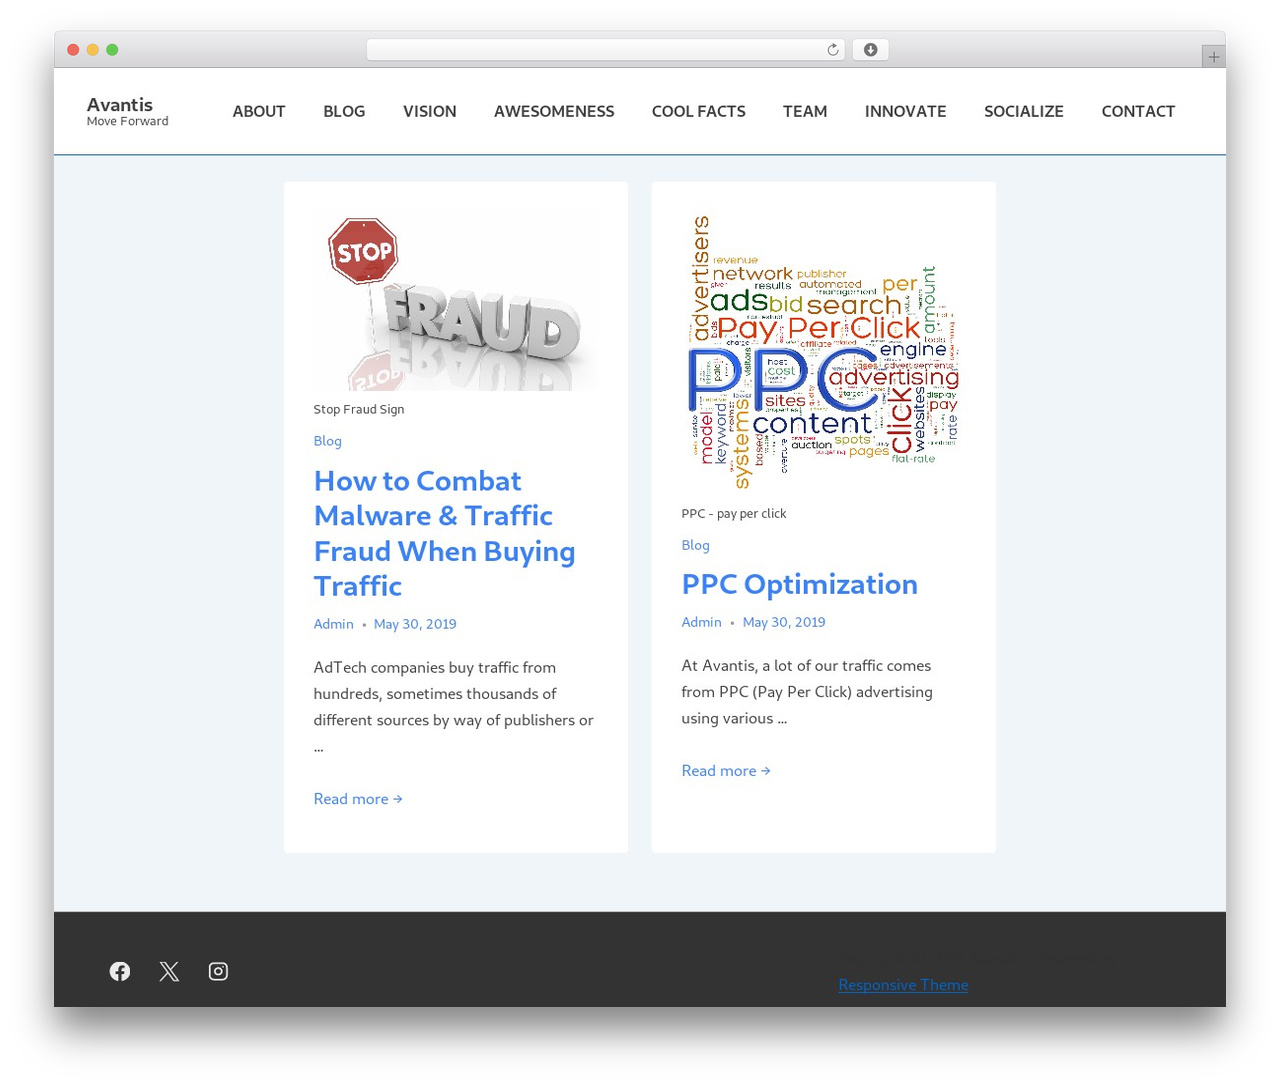Go to INNOVATE section
This screenshot has width=1280, height=1084.
coord(906,111)
